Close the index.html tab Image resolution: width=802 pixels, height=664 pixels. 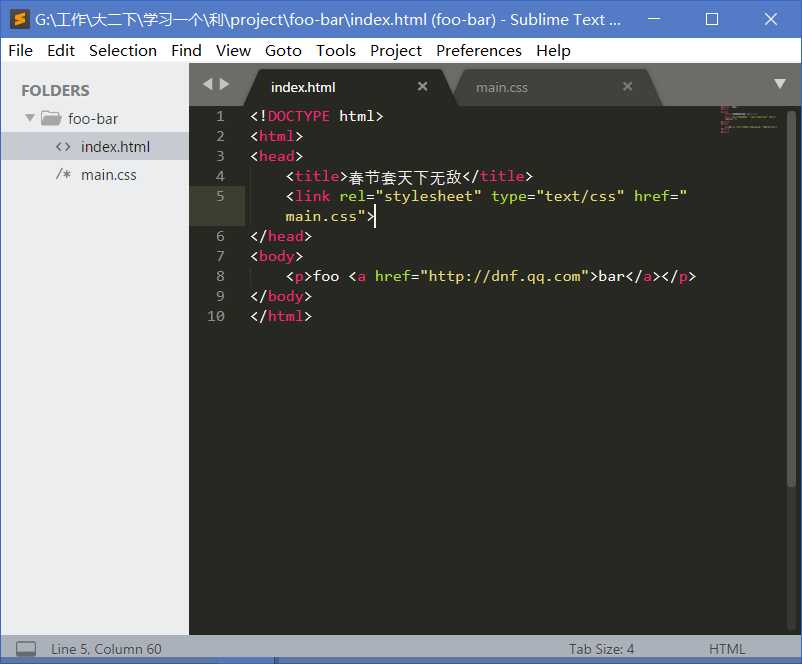pyautogui.click(x=422, y=86)
